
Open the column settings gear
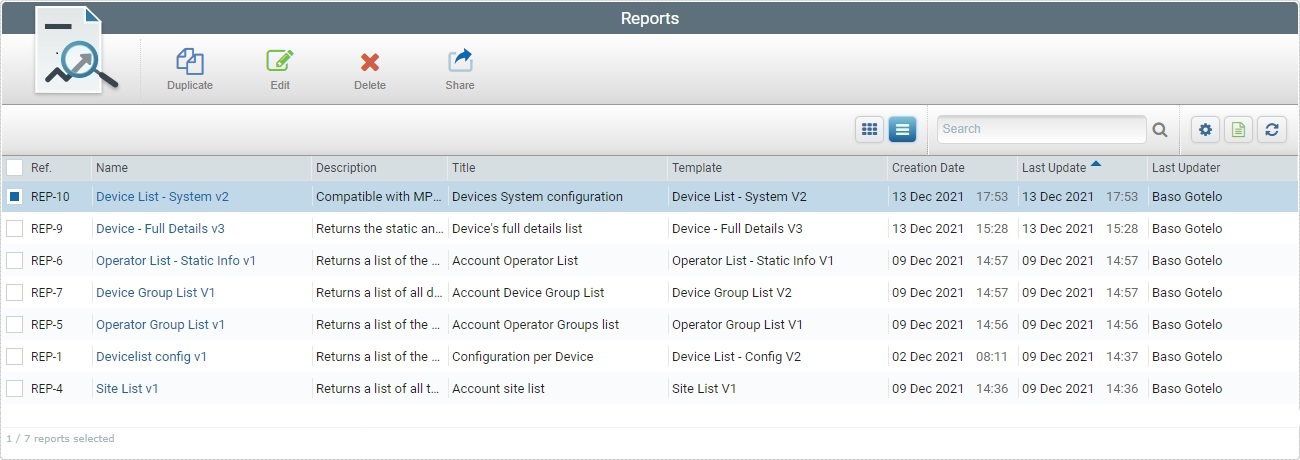pos(1205,129)
